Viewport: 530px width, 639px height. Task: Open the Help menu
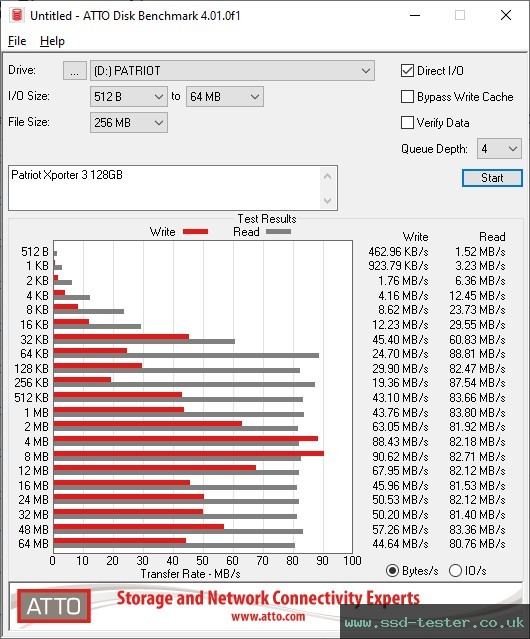(52, 41)
